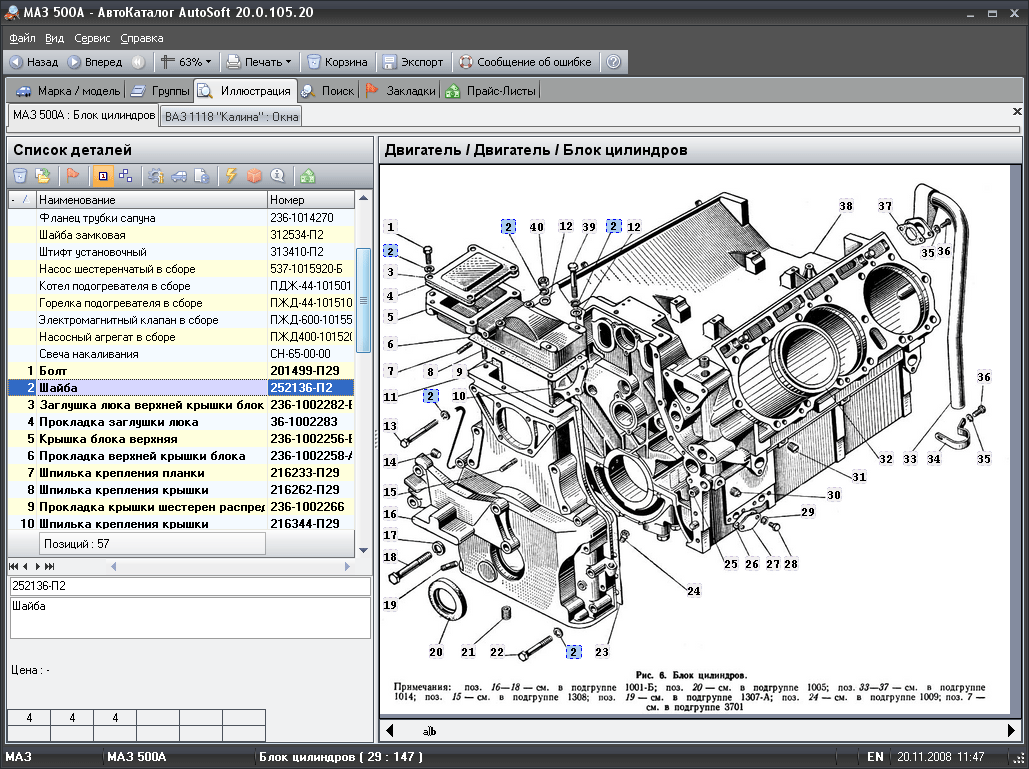Click the help question mark icon

pyautogui.click(x=613, y=62)
